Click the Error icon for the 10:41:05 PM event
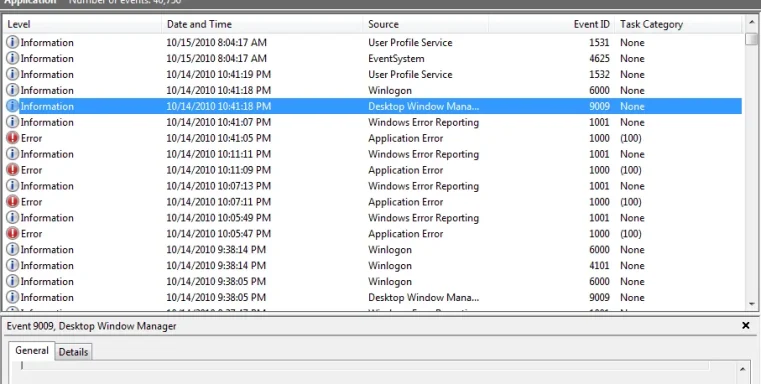The width and height of the screenshot is (761, 384). pyautogui.click(x=13, y=138)
